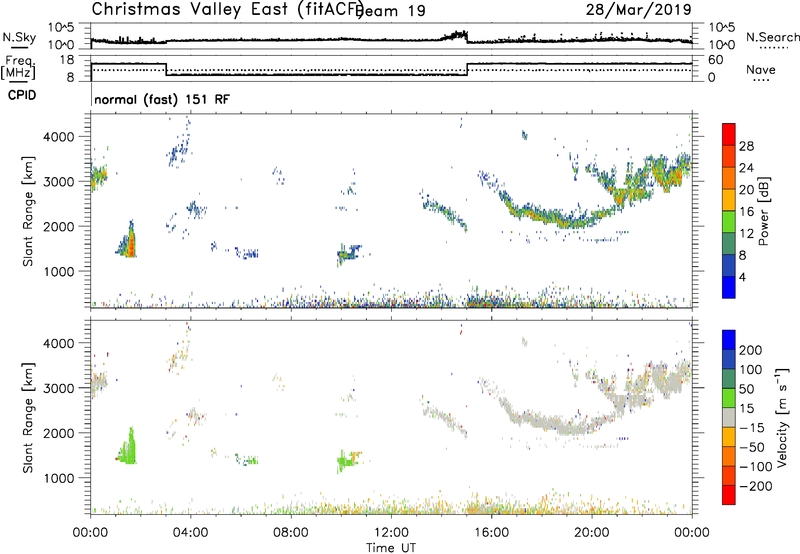Click the 'CPID' row label
The height and width of the screenshot is (554, 800).
(22, 95)
